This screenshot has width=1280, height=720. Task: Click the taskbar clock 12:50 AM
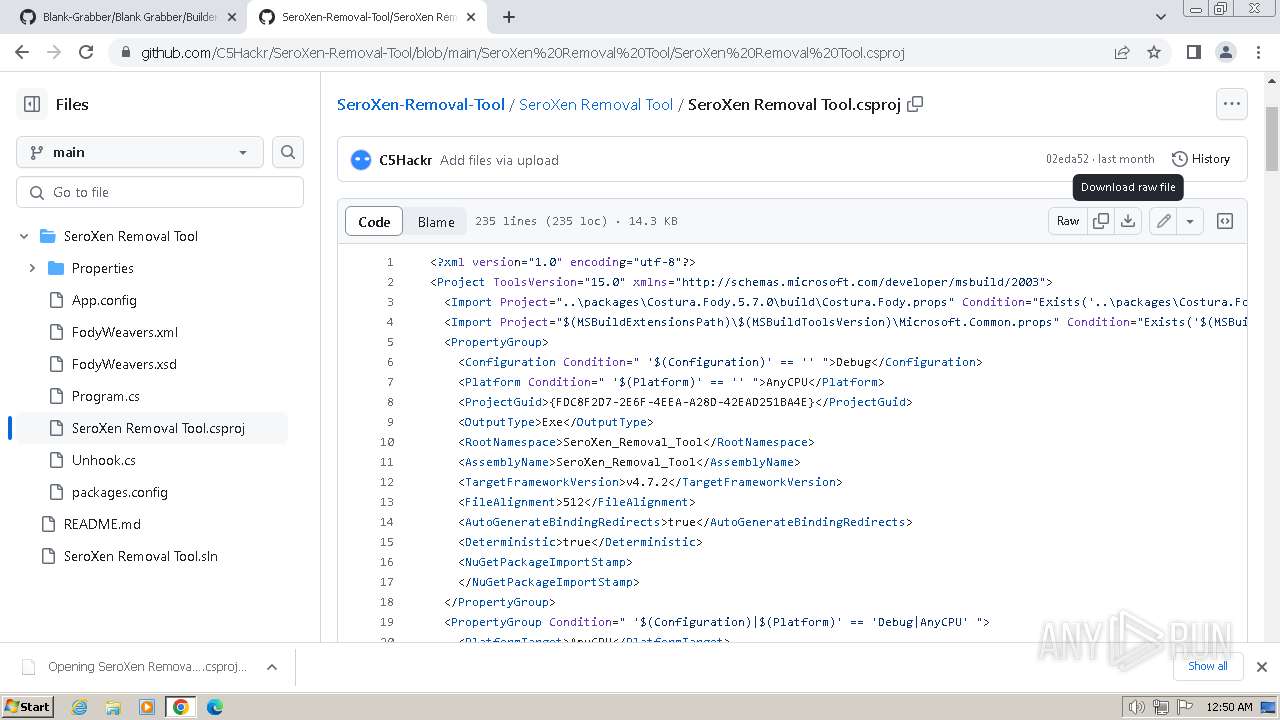click(1229, 707)
